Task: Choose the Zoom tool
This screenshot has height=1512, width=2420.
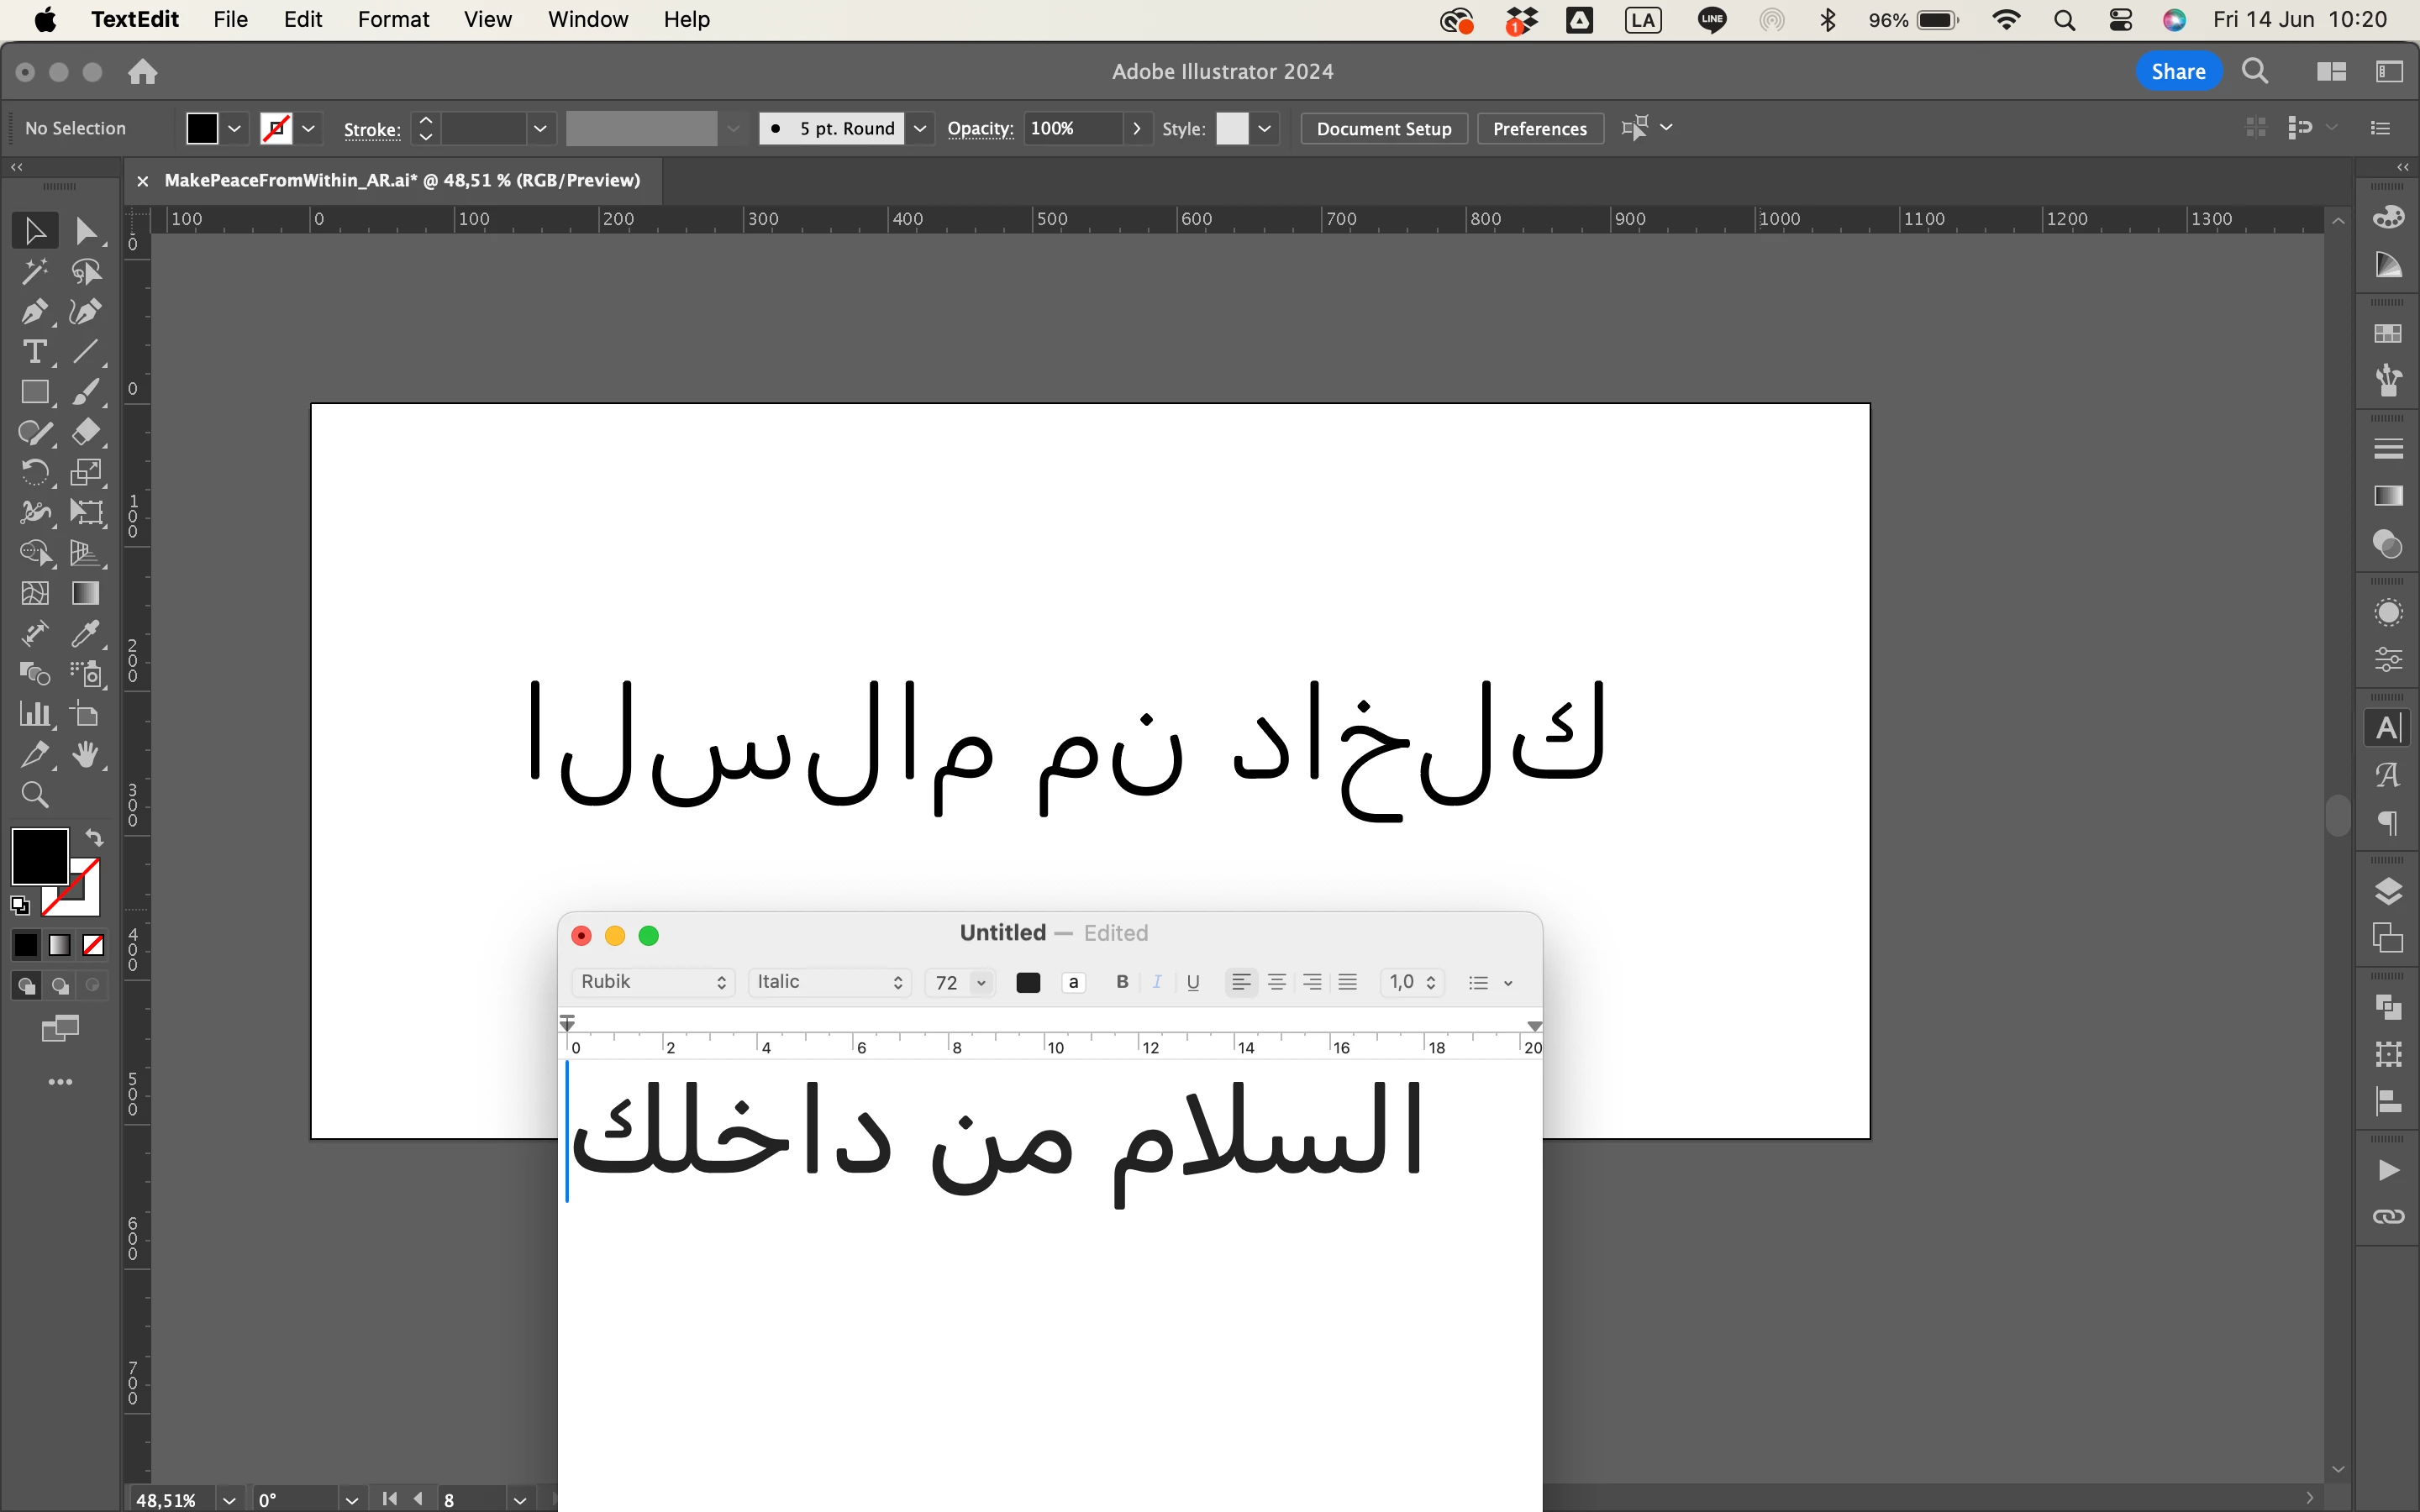Action: [x=34, y=795]
